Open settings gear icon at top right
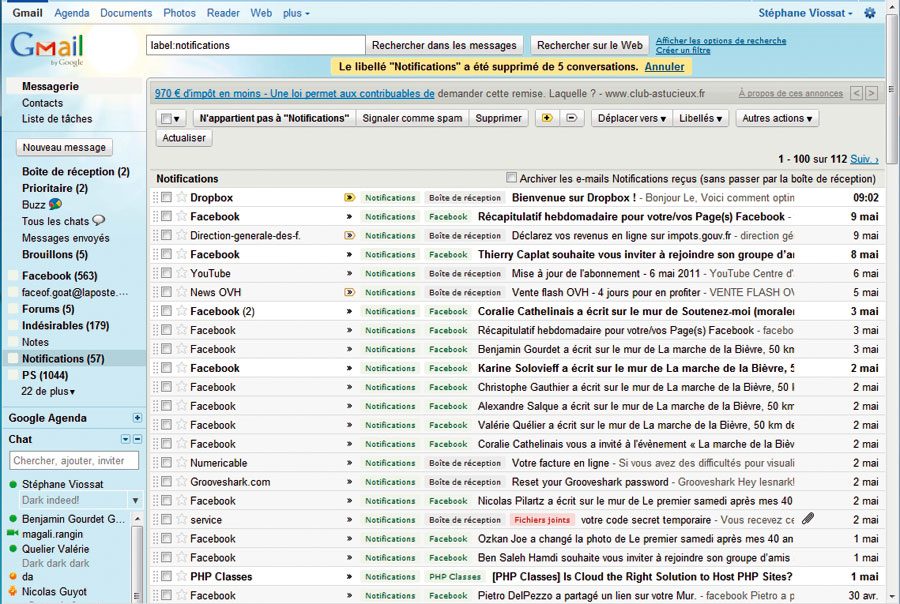The image size is (900, 604). (x=869, y=13)
